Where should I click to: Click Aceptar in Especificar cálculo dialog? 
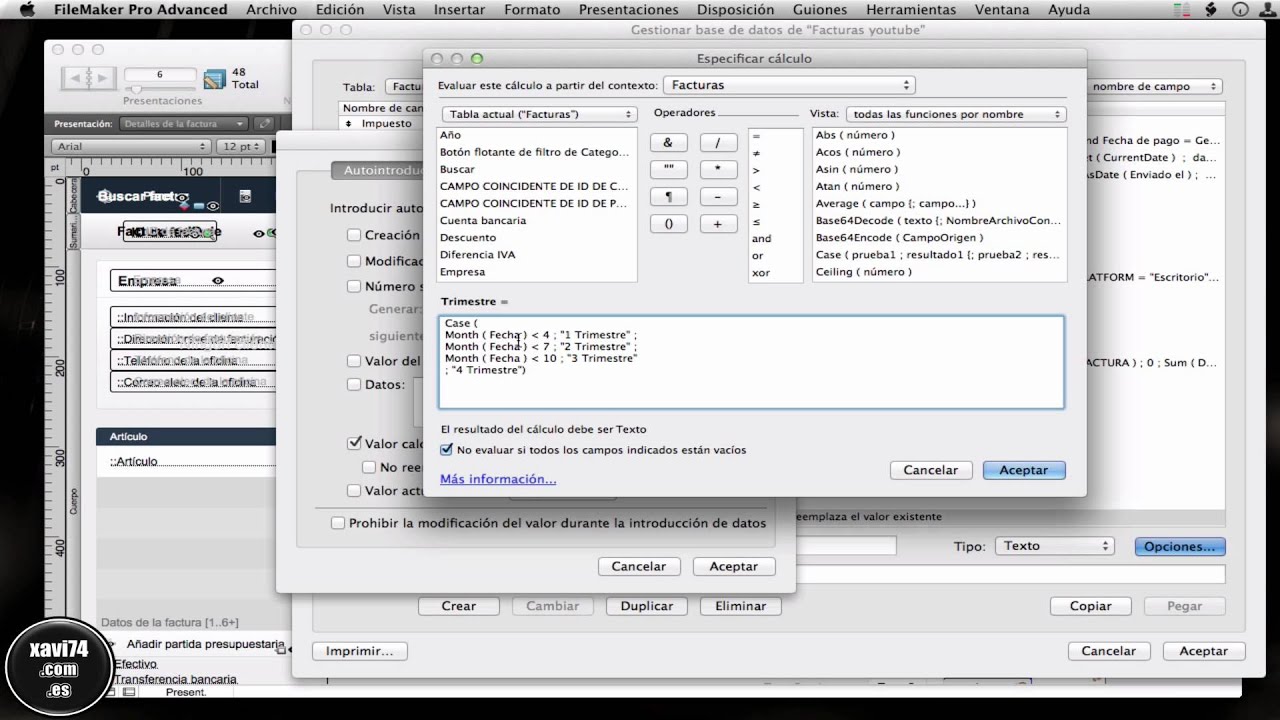pos(1024,470)
